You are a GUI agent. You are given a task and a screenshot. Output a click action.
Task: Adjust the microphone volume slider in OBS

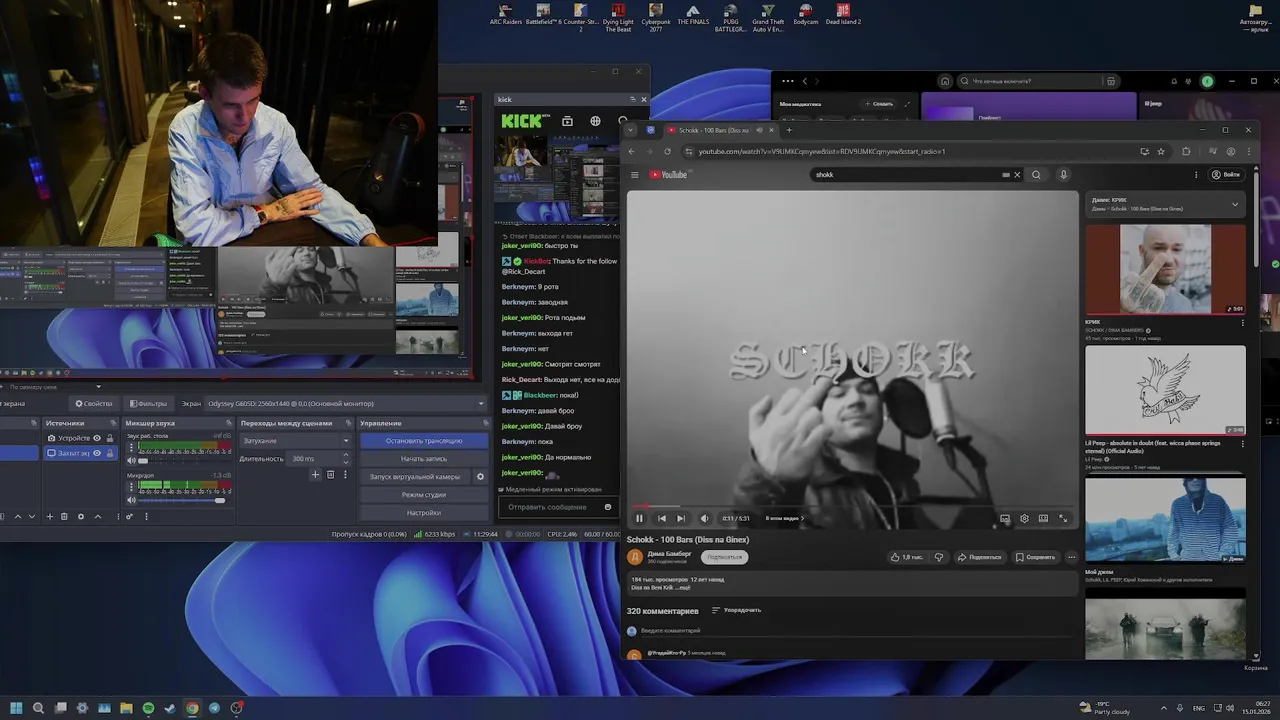click(x=184, y=500)
